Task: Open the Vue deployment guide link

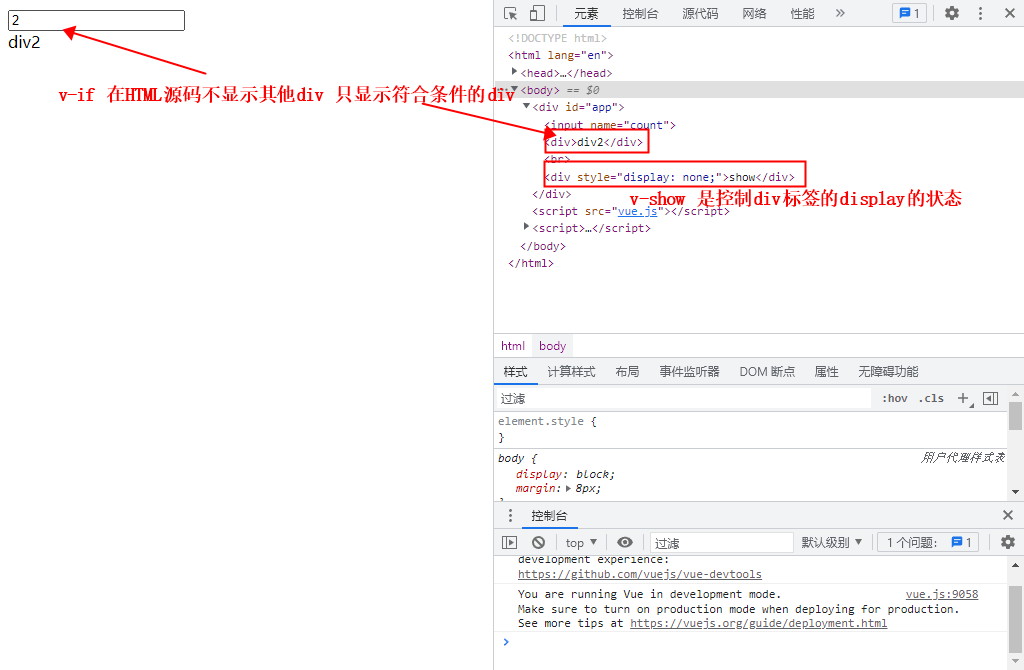Action: 758,624
